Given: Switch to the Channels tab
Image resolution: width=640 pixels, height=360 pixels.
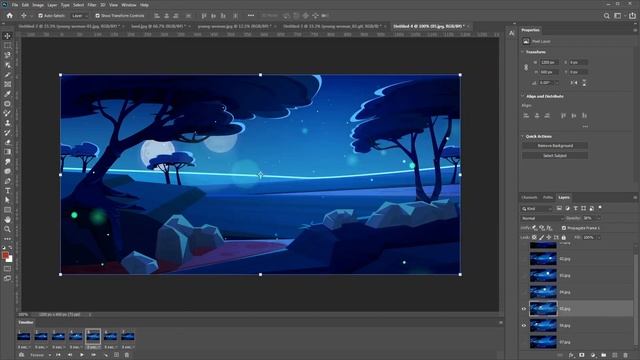Looking at the screenshot, I should 529,198.
